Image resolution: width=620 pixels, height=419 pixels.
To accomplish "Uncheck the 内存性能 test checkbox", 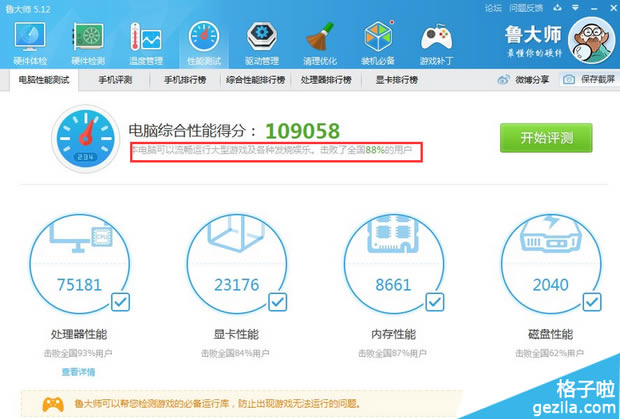I will (435, 302).
